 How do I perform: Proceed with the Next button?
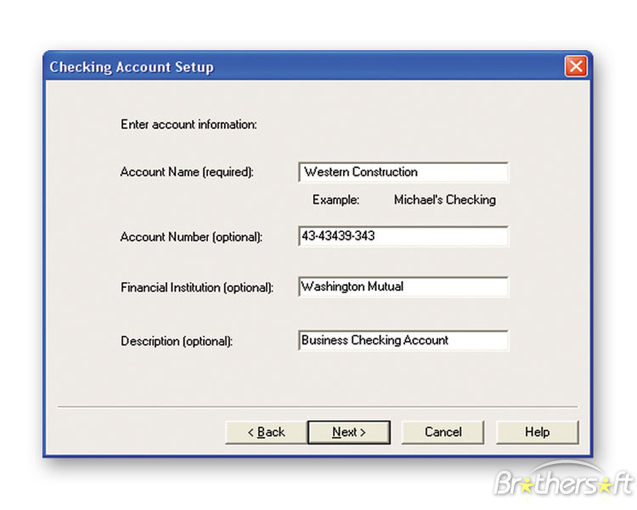tap(348, 432)
